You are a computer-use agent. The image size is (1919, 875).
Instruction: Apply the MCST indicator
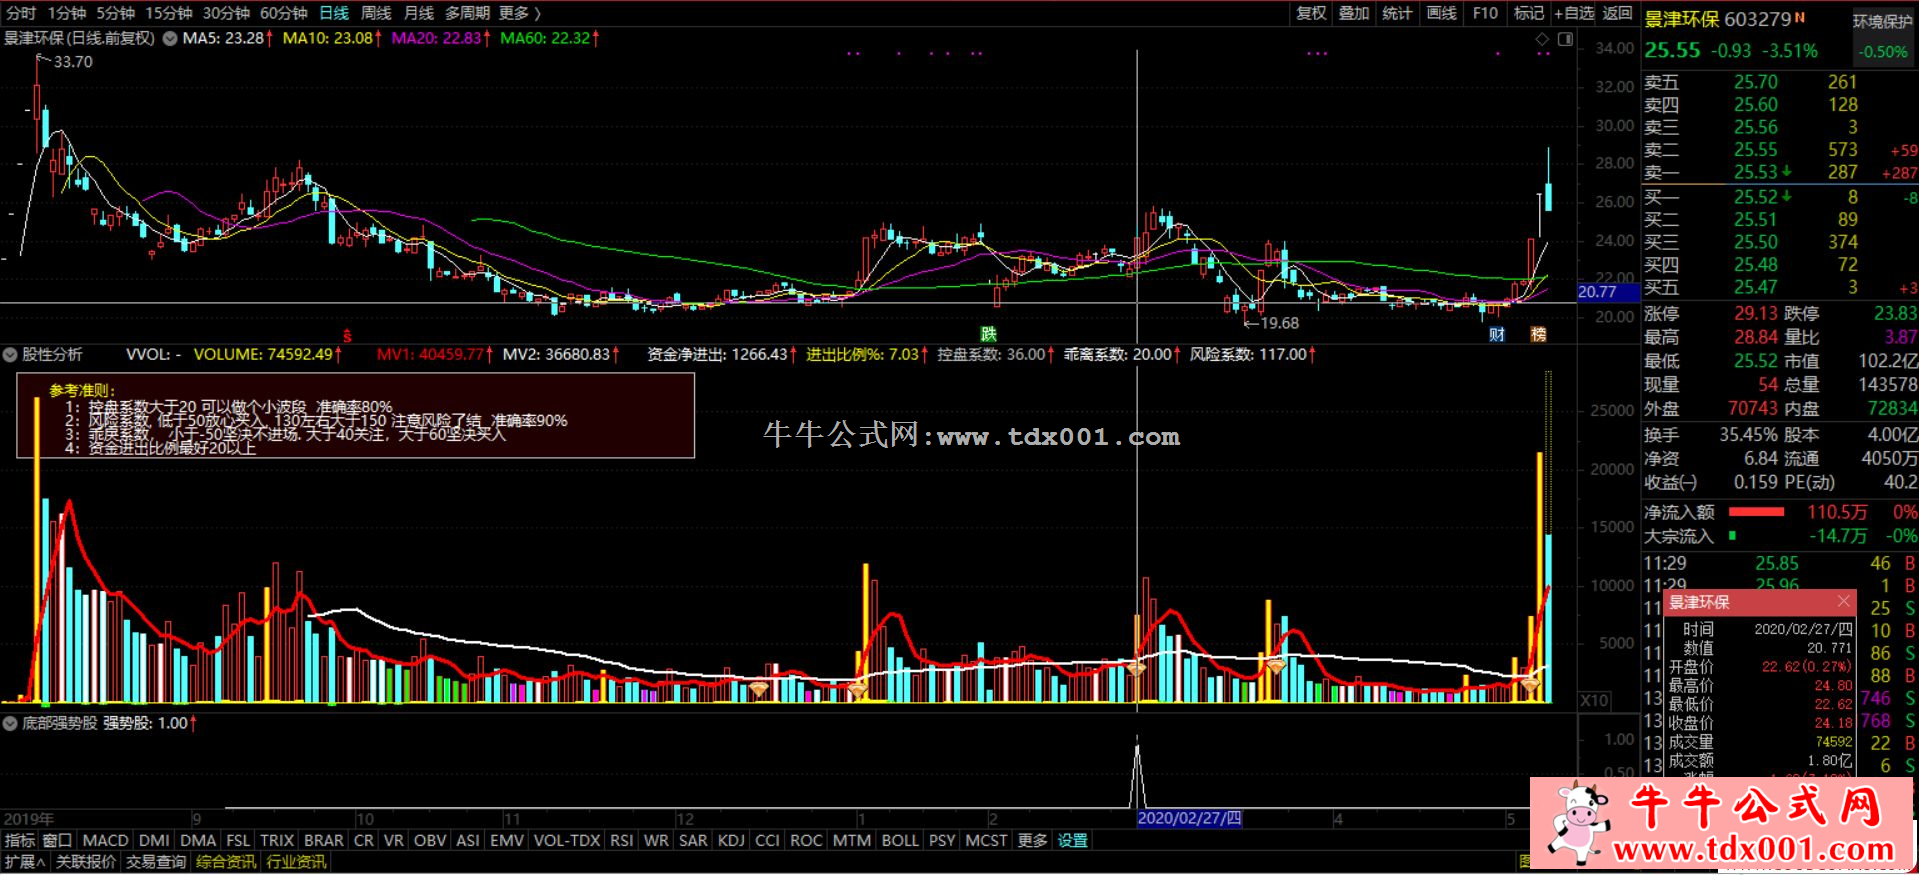[x=986, y=840]
